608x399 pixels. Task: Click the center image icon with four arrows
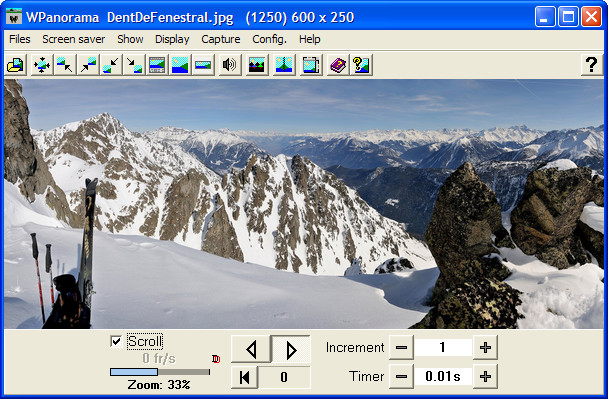42,64
